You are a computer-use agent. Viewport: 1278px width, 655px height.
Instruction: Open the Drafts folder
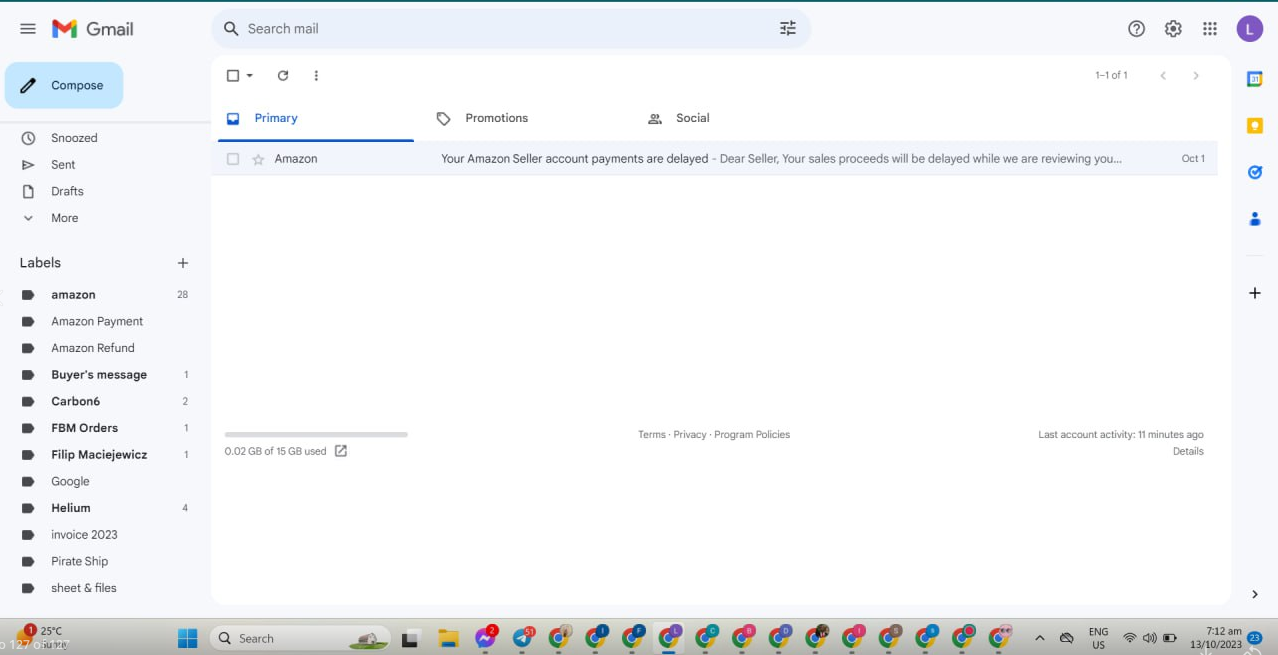(x=67, y=191)
